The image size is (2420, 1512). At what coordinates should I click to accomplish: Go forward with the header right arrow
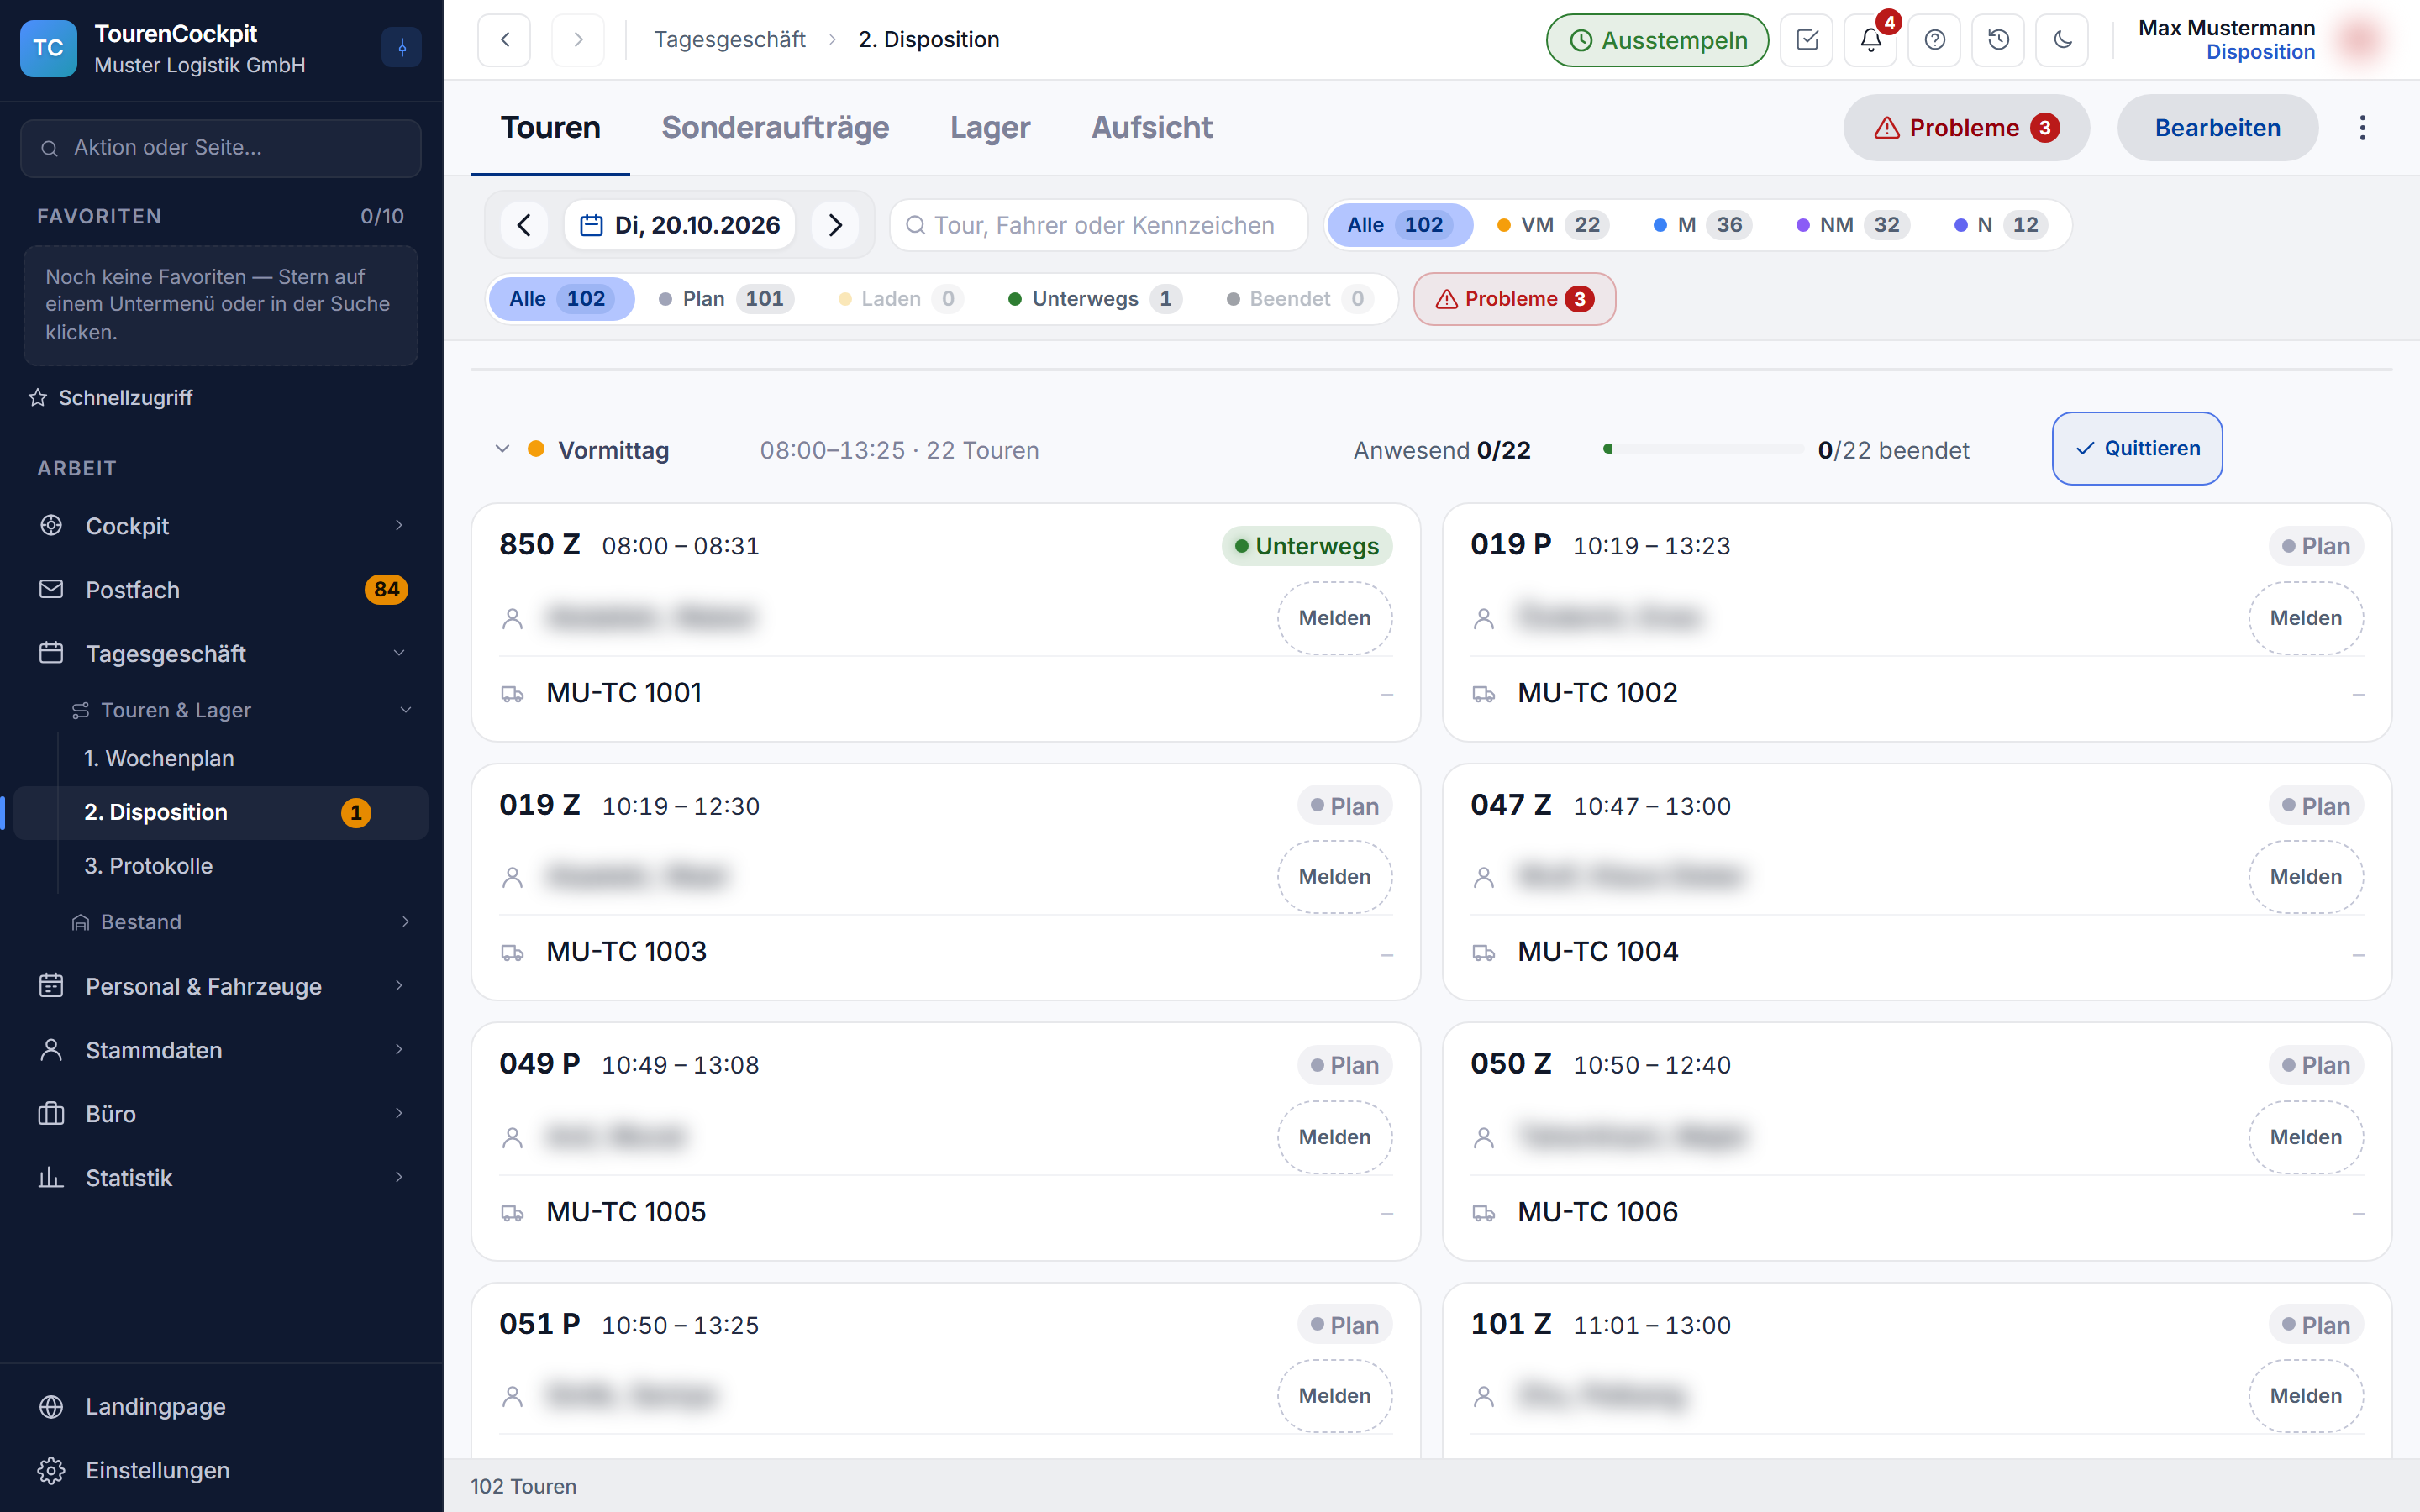pyautogui.click(x=578, y=40)
